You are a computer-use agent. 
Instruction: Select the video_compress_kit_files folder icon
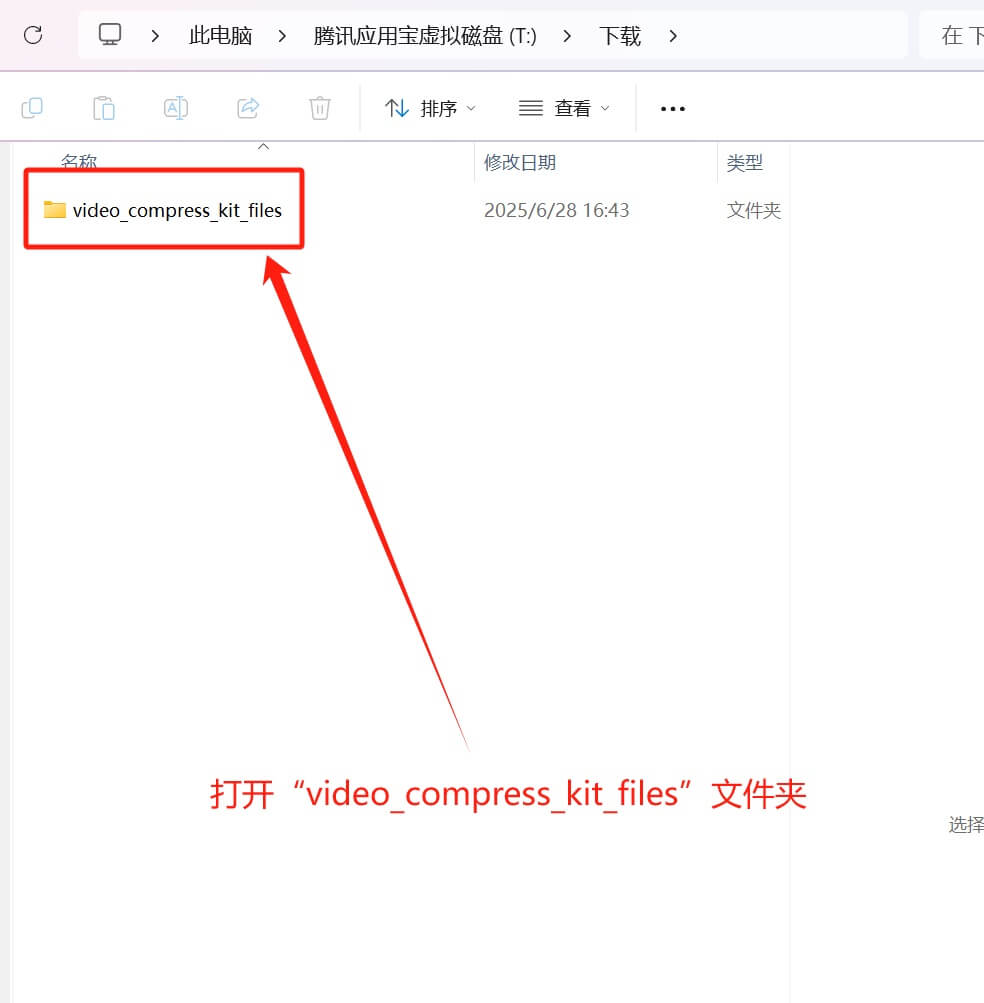54,210
